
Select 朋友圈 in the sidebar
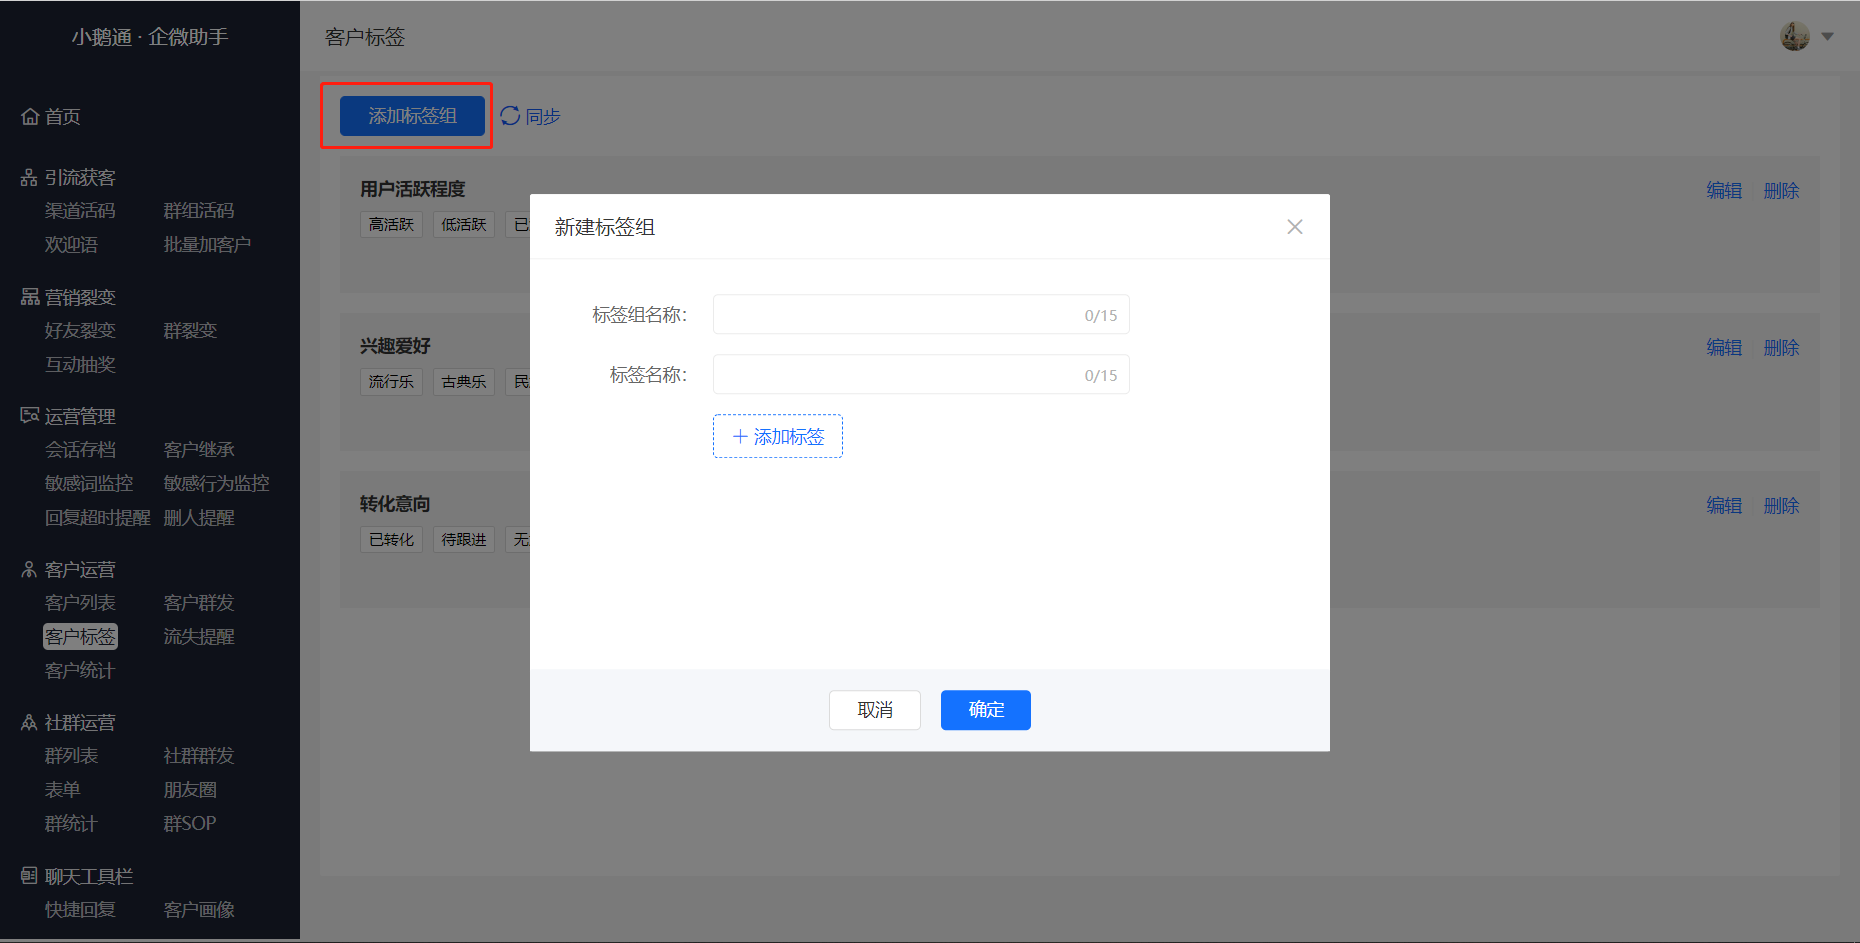tap(190, 790)
